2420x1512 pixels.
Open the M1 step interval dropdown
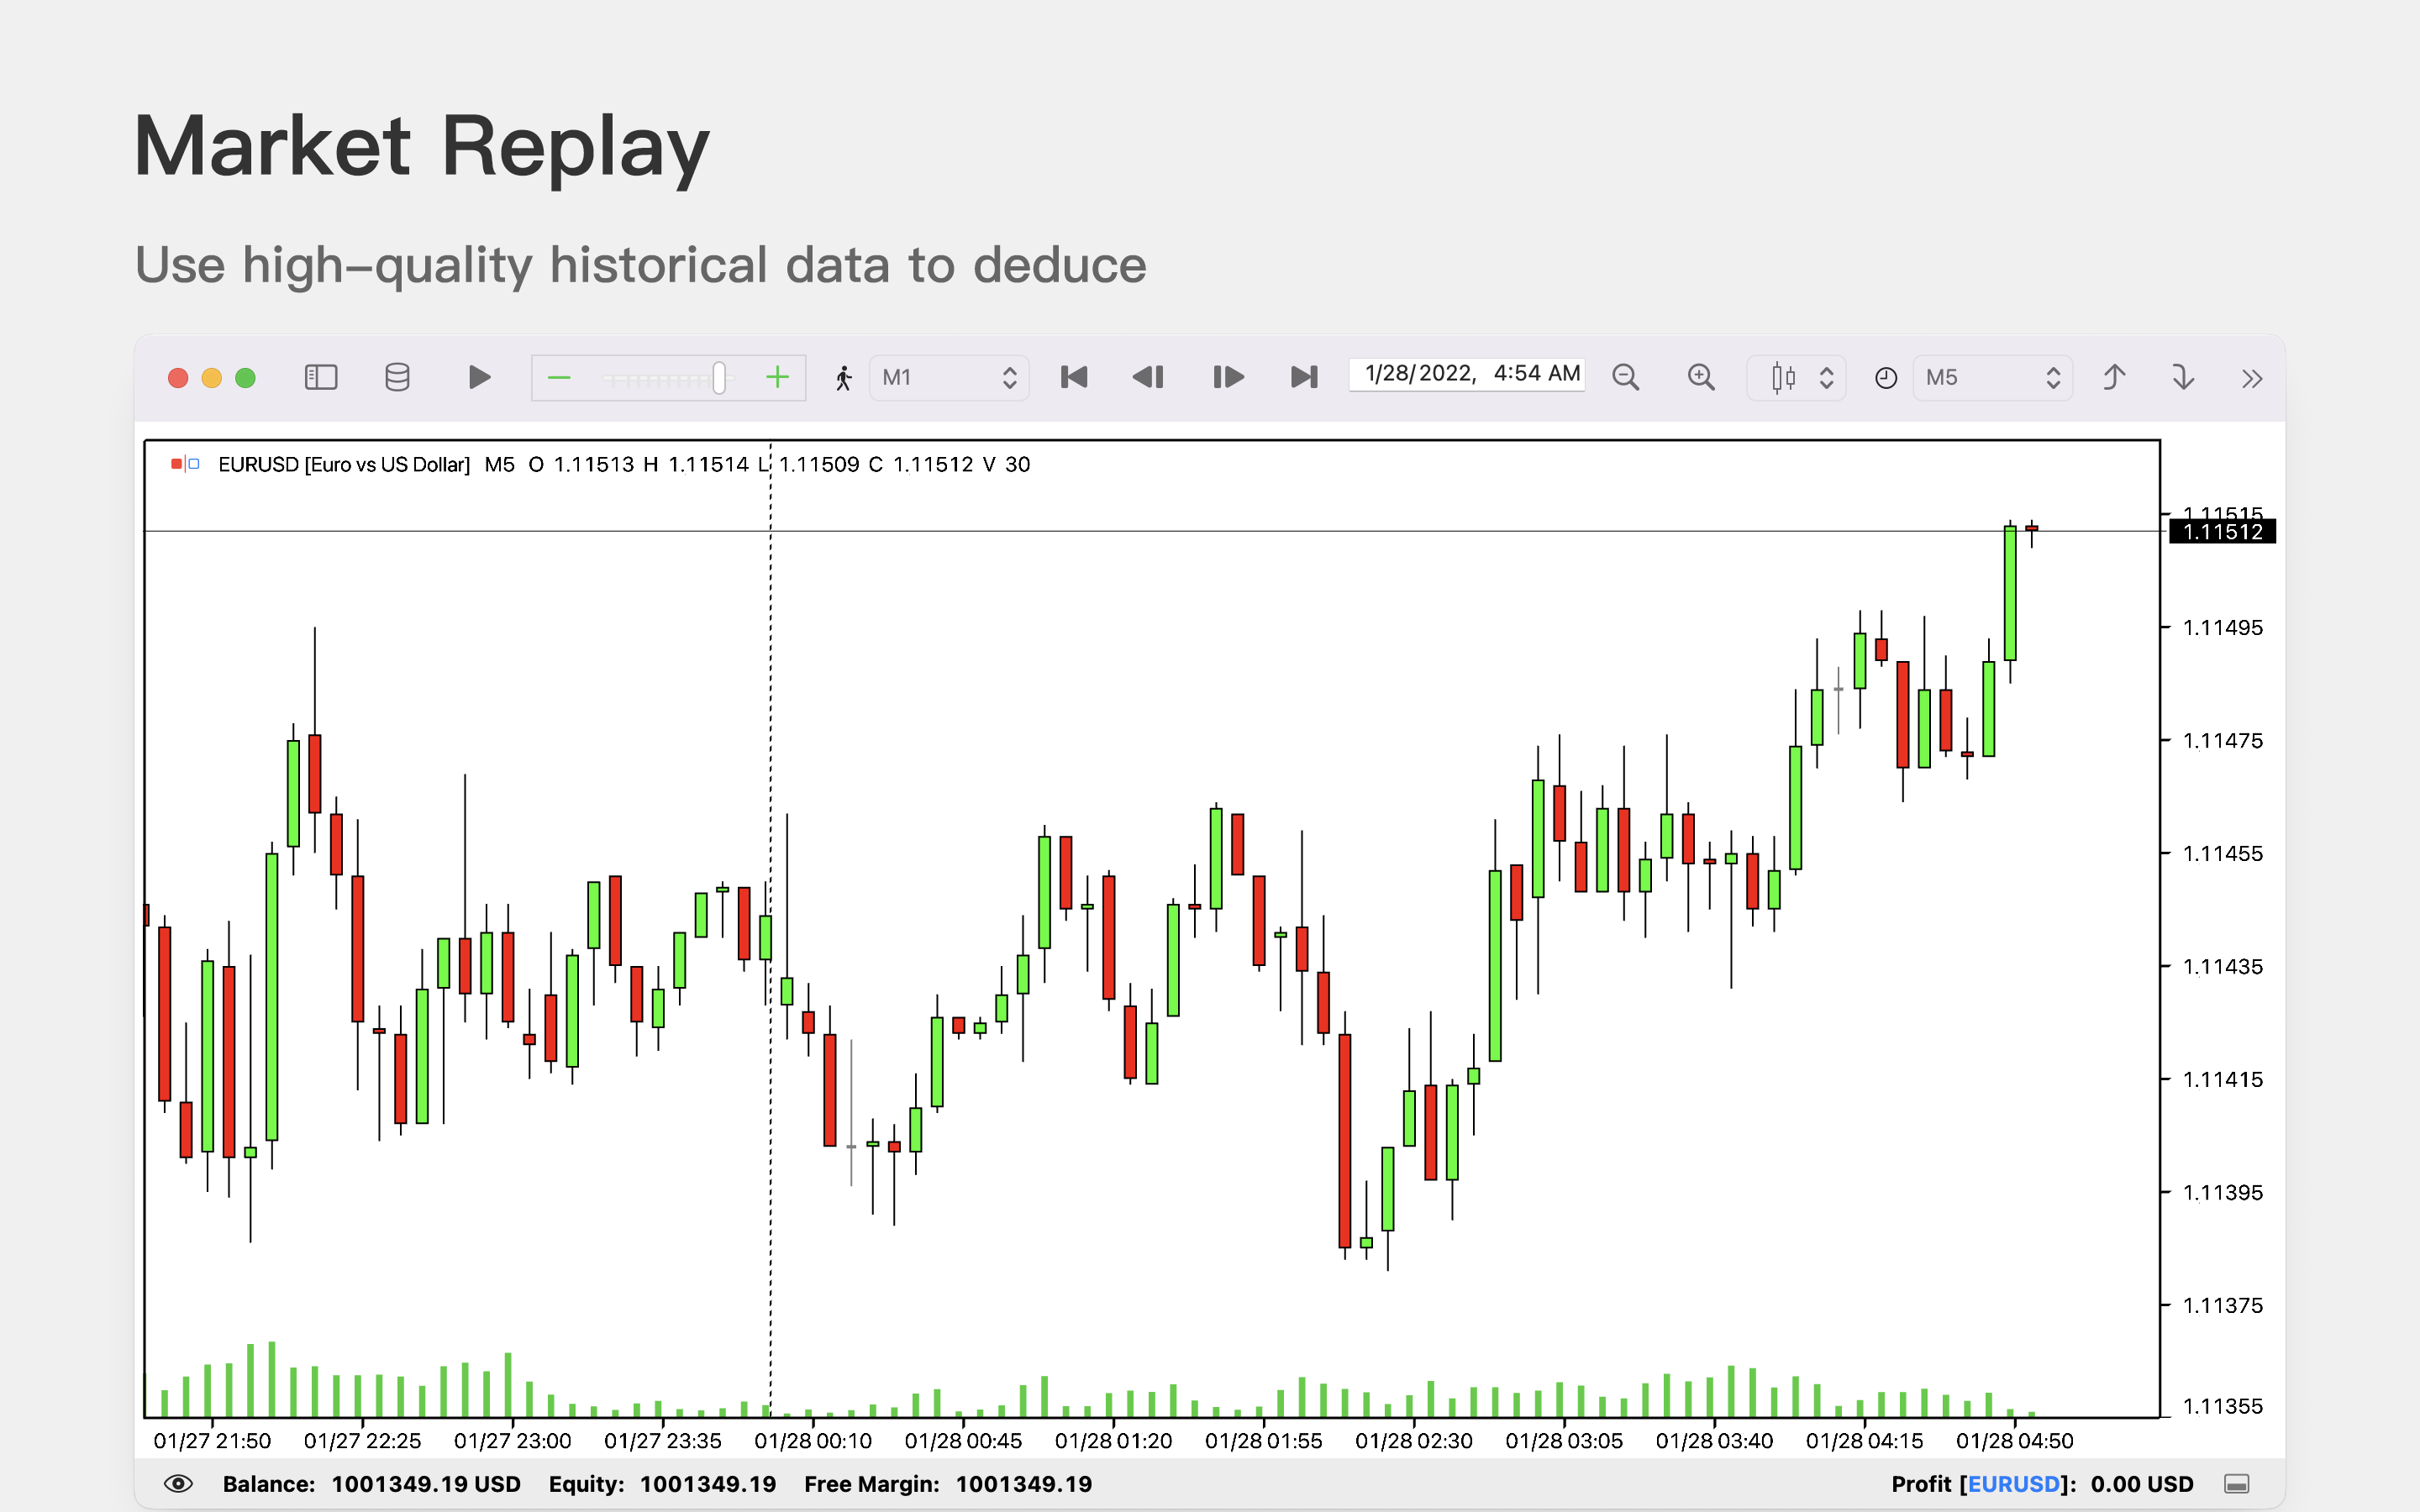click(x=949, y=377)
